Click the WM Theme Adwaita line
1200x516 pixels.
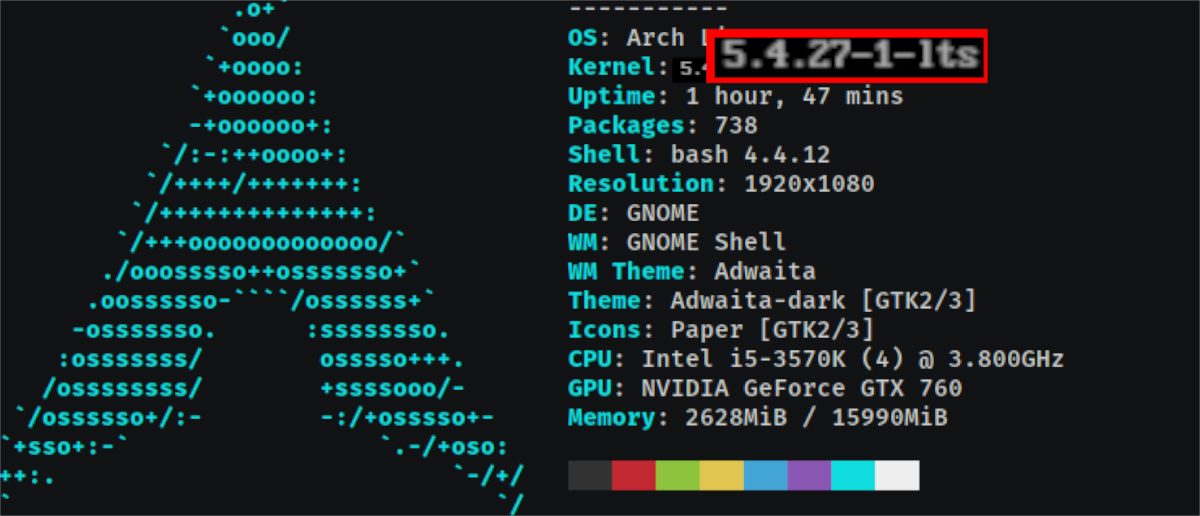pos(692,271)
